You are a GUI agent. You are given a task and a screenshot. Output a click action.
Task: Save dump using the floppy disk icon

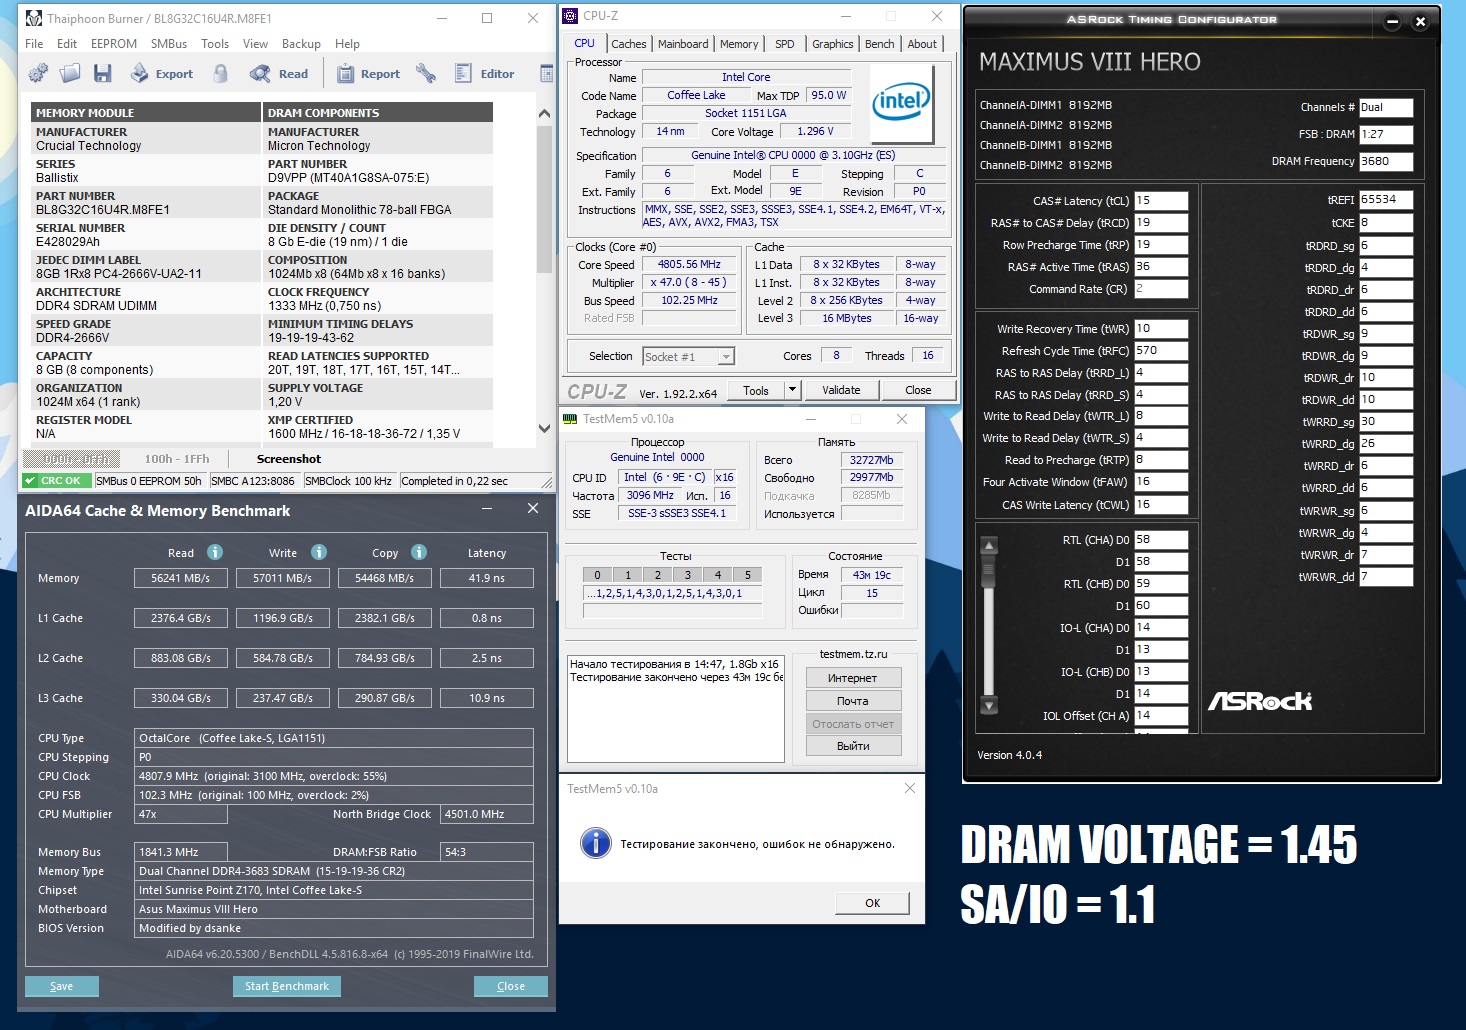click(102, 73)
